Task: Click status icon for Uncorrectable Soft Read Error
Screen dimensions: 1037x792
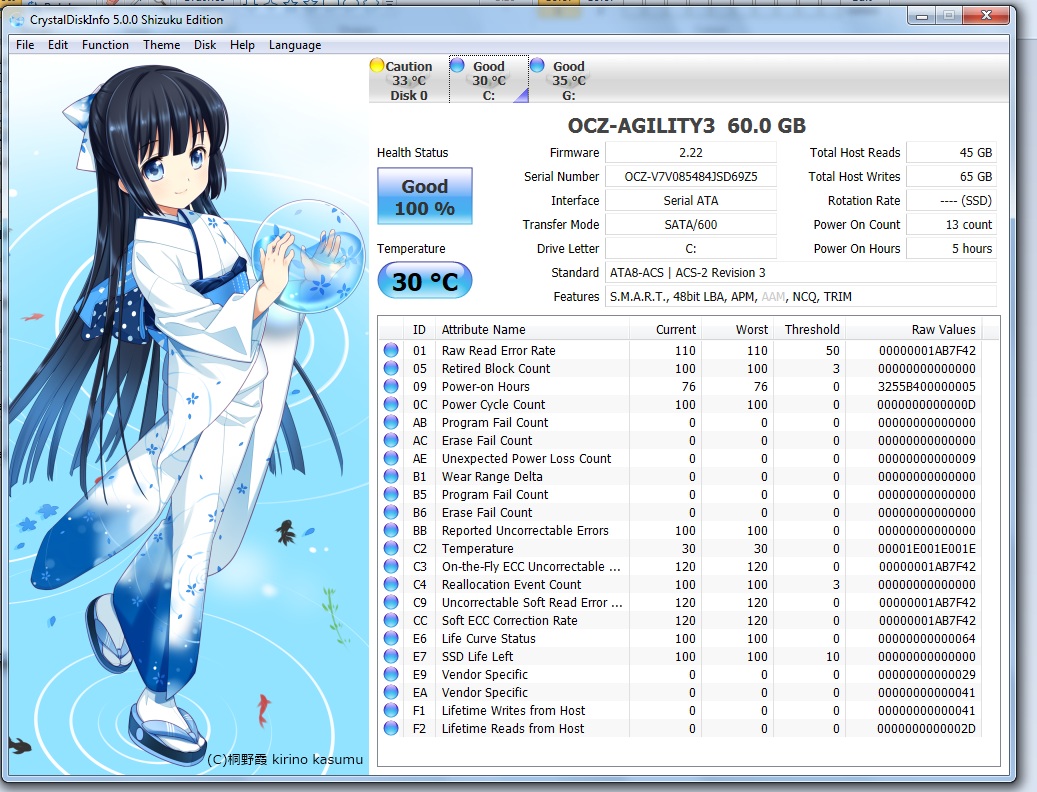Action: click(x=391, y=602)
